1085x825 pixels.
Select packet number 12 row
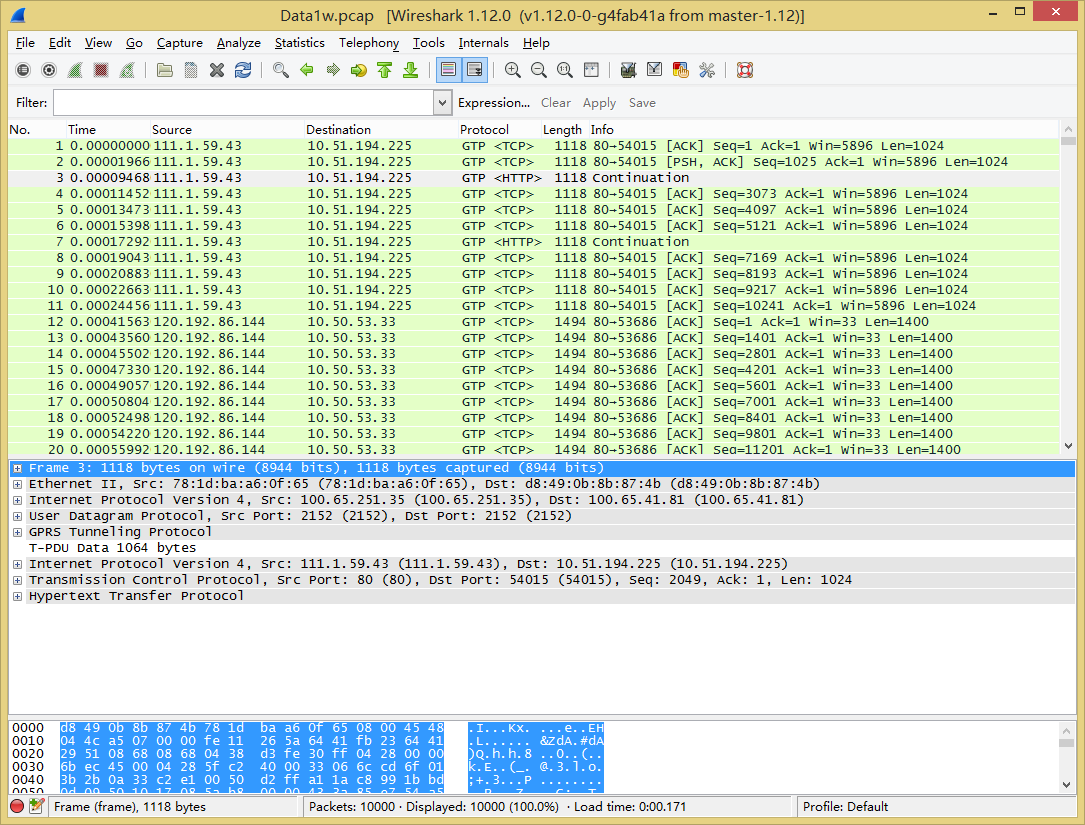pyautogui.click(x=534, y=322)
